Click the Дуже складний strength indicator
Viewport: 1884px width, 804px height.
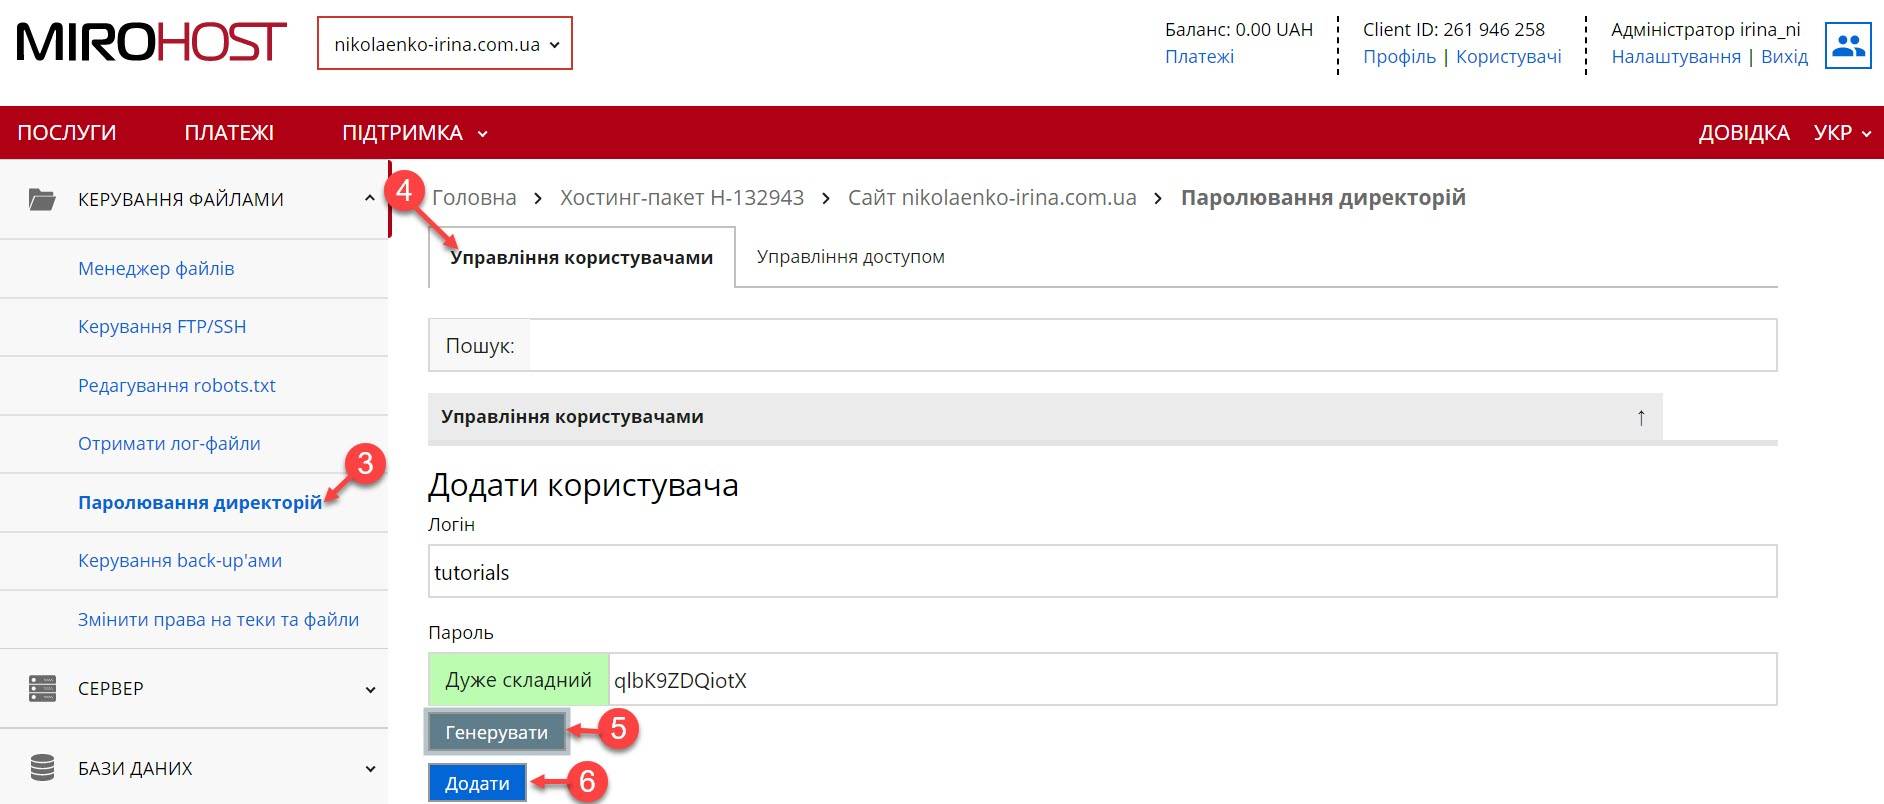[x=518, y=680]
